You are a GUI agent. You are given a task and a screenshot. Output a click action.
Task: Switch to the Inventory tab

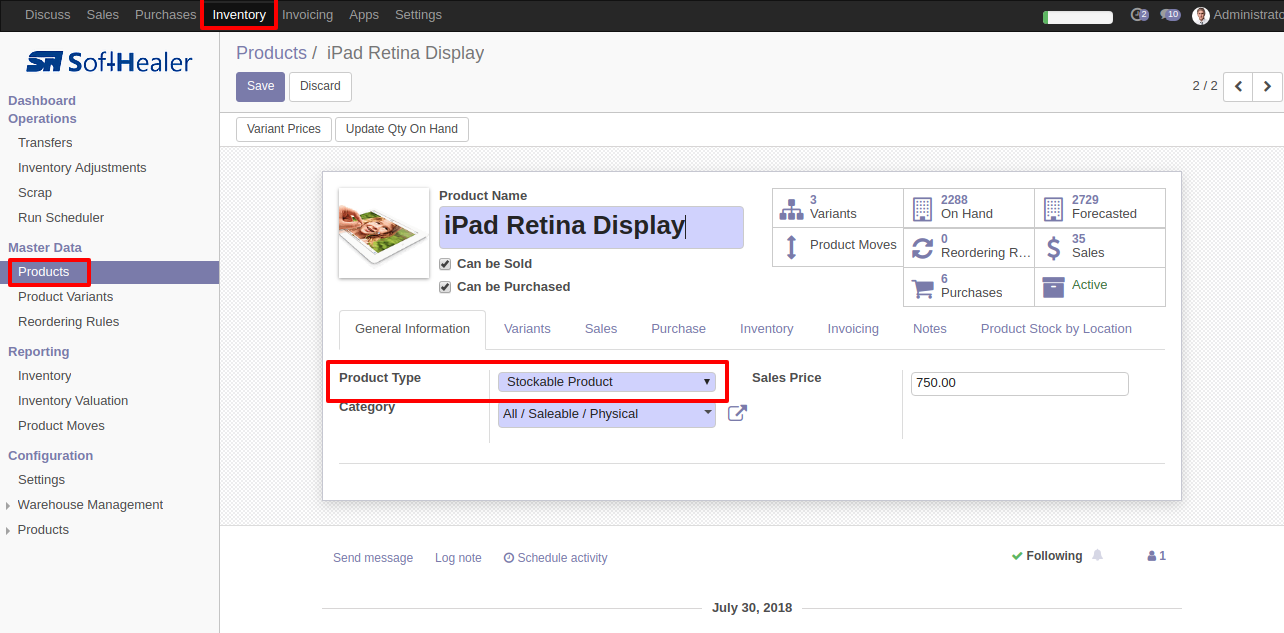[766, 329]
